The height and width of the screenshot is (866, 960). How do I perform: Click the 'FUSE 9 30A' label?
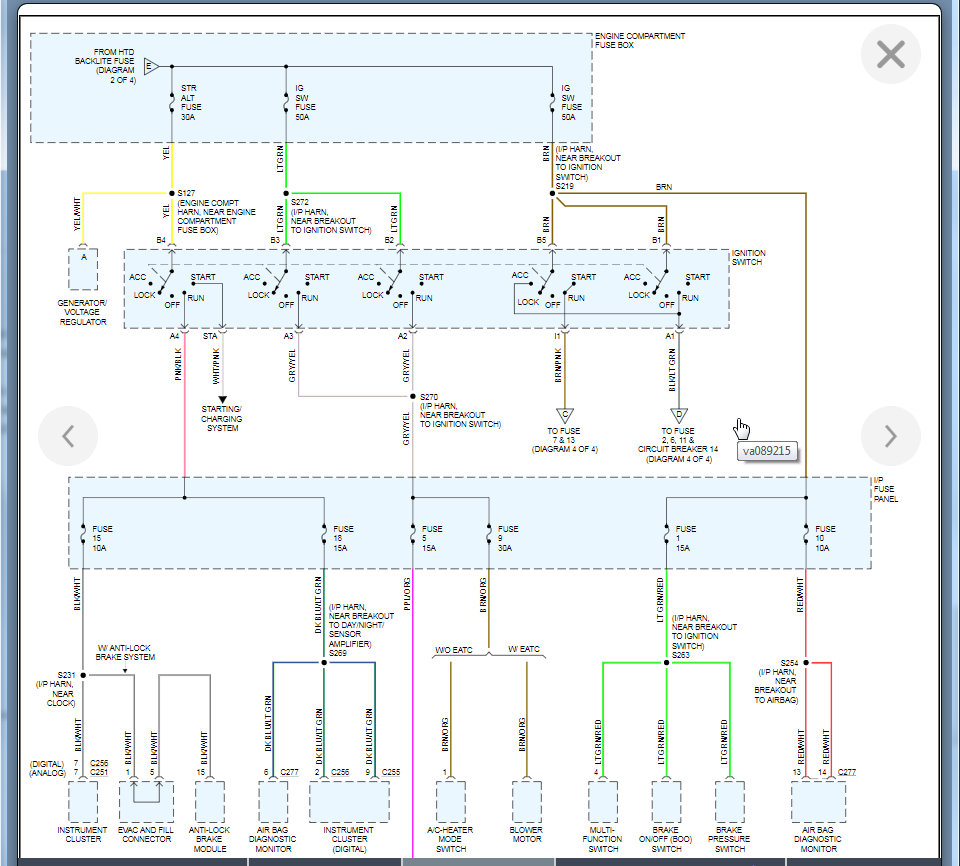click(x=508, y=538)
